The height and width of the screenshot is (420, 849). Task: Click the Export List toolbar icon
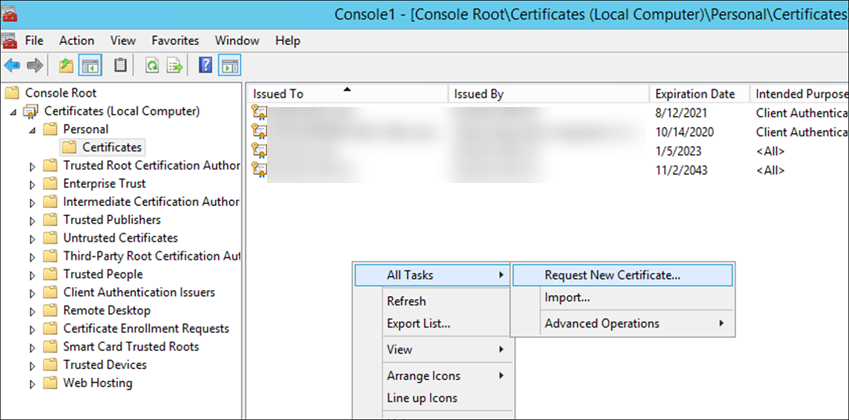(x=175, y=66)
